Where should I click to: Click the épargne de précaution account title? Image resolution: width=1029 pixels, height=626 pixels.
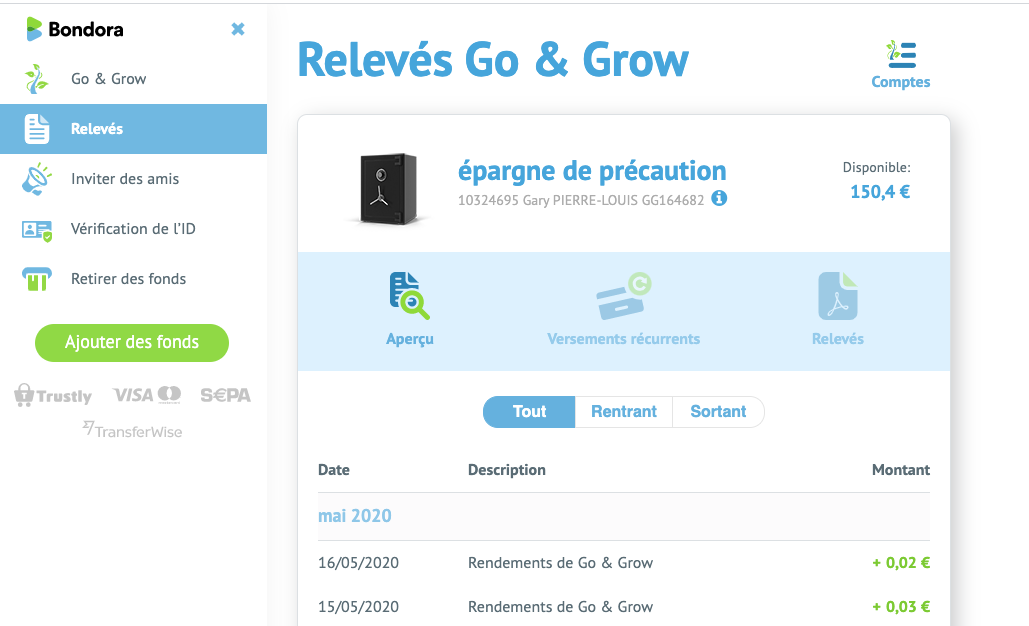click(592, 171)
